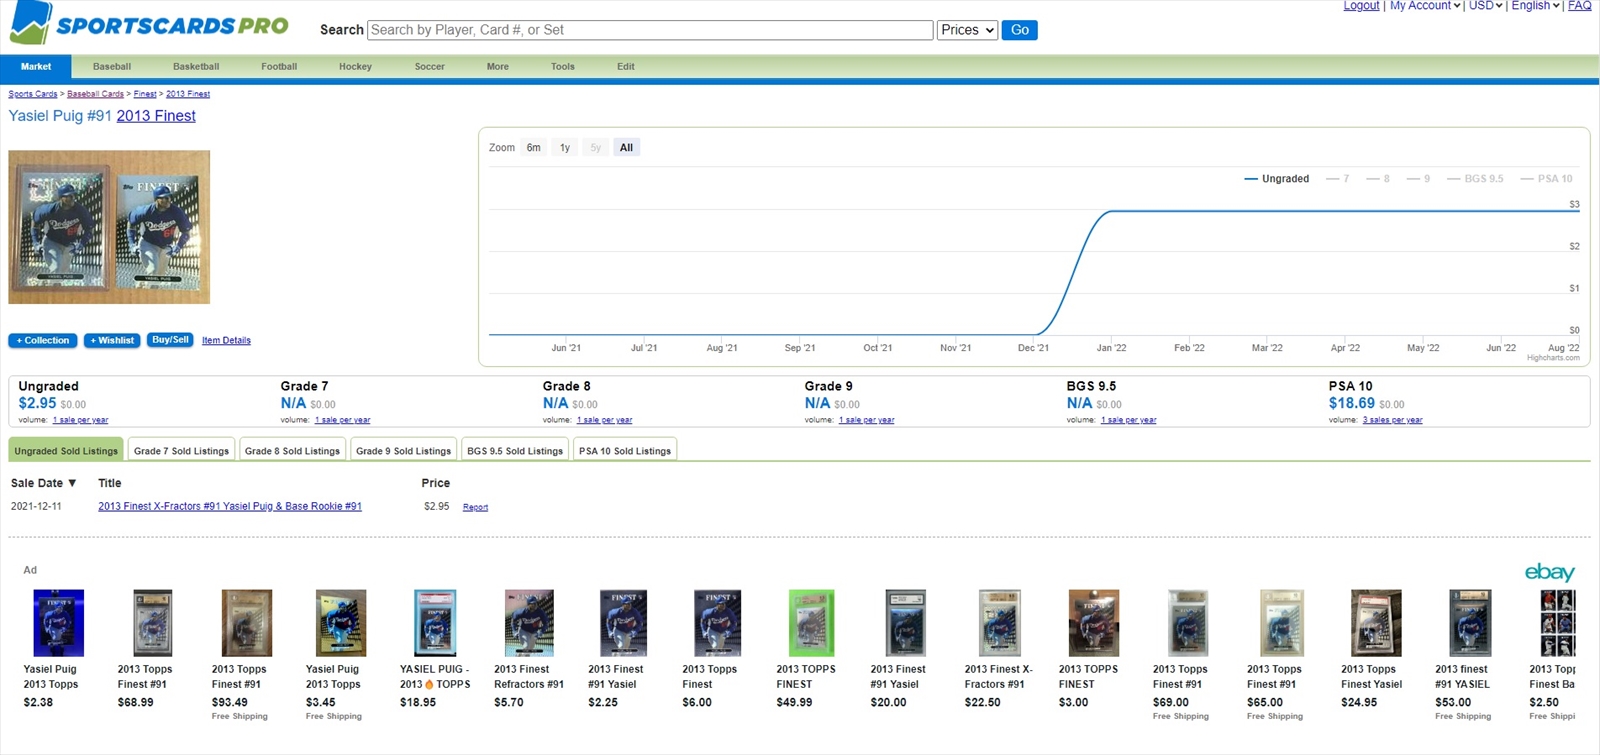Open the Hockey menu

click(355, 67)
